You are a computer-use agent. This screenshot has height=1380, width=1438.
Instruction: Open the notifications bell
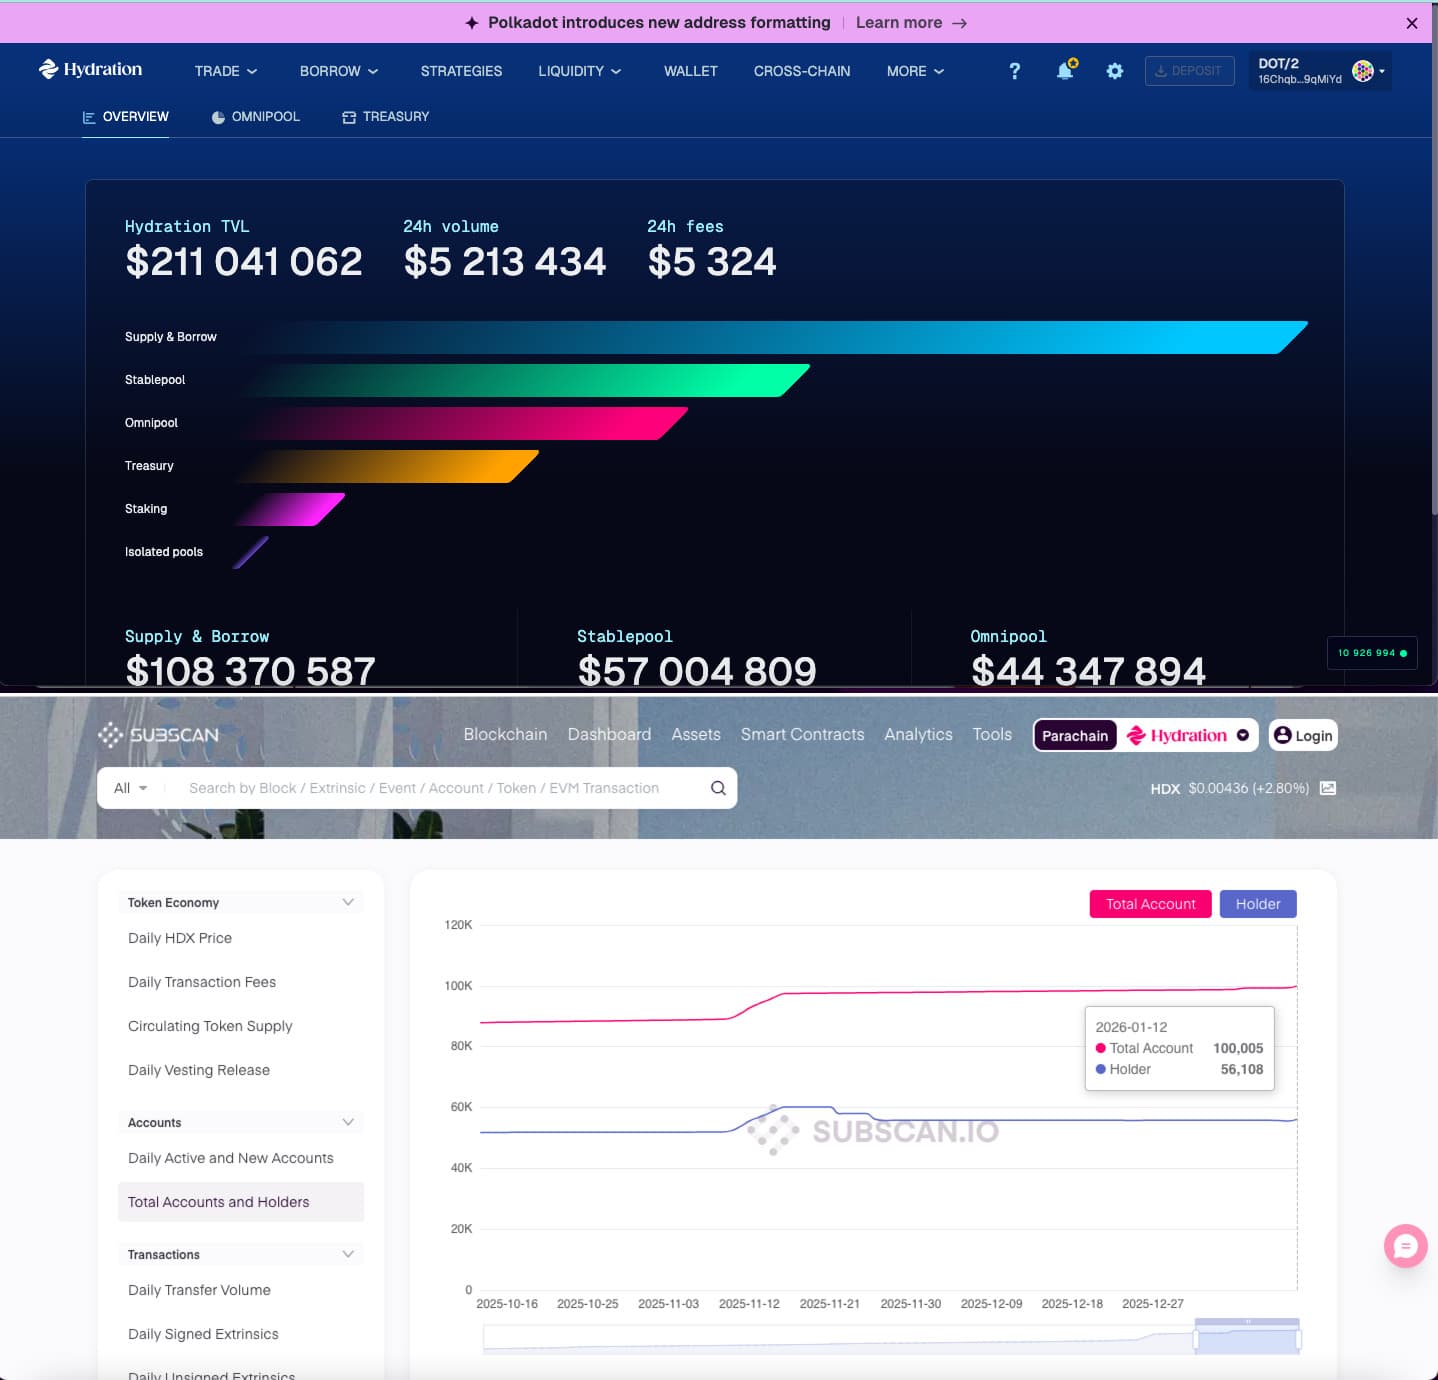point(1064,71)
